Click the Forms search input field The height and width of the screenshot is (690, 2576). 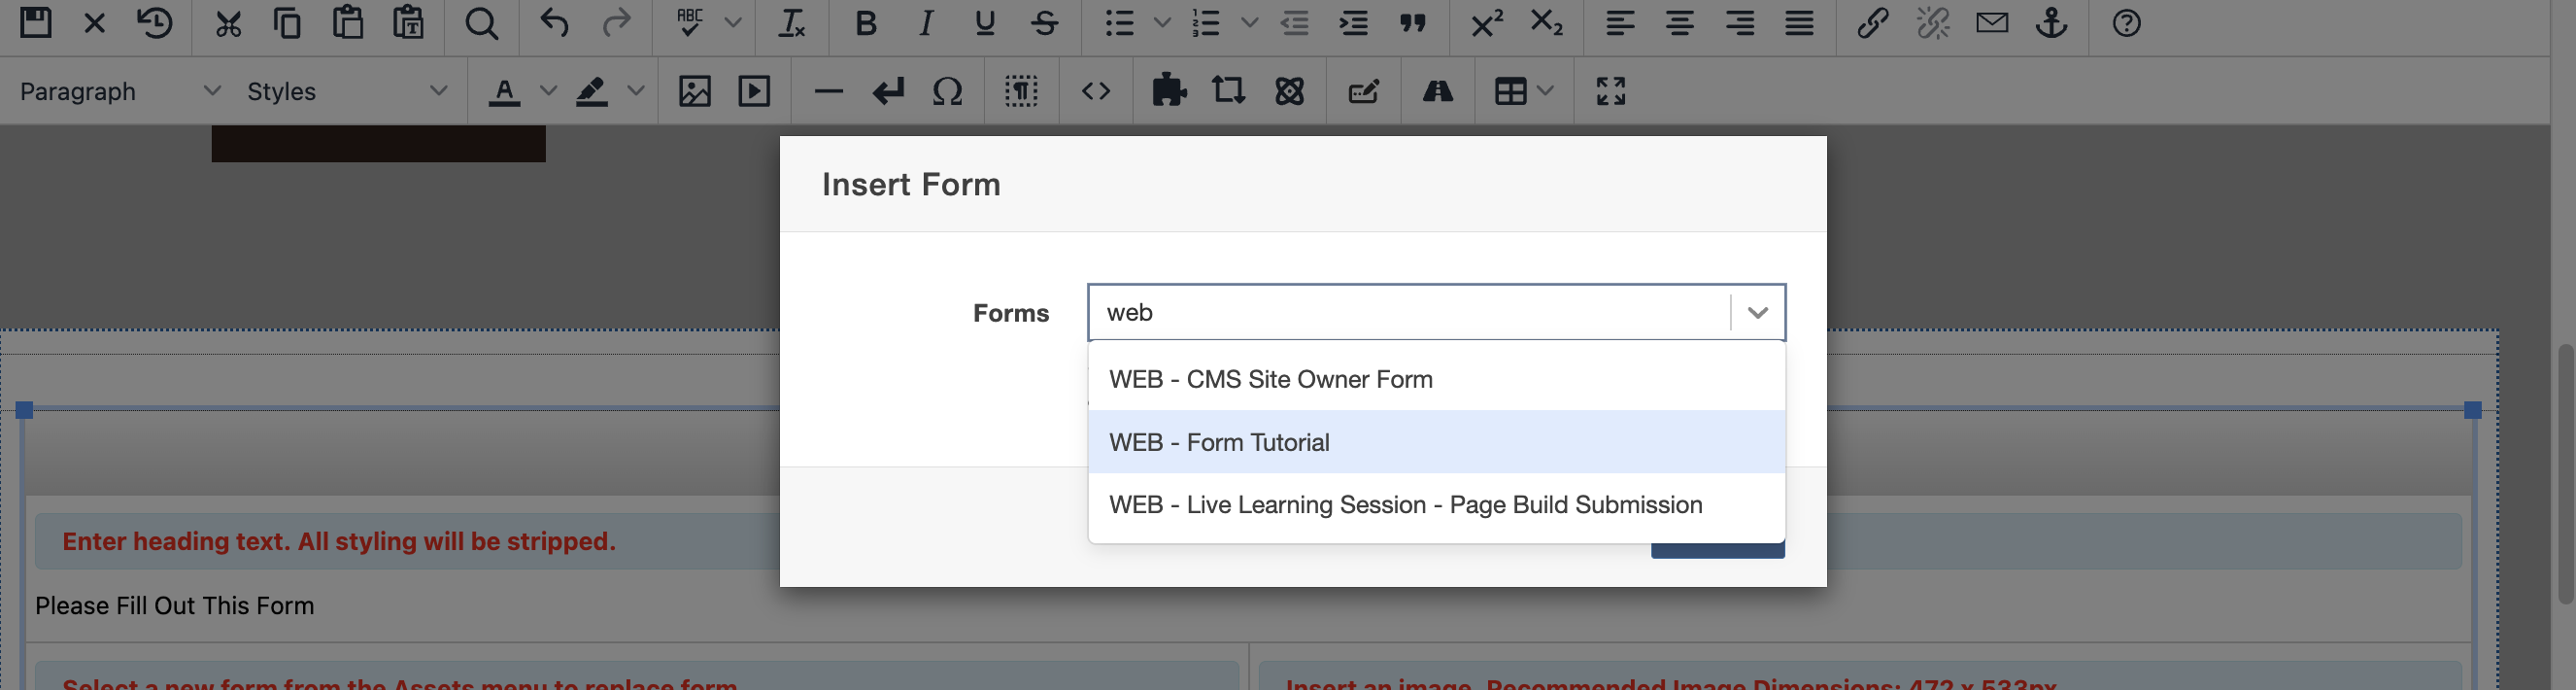coord(1408,313)
